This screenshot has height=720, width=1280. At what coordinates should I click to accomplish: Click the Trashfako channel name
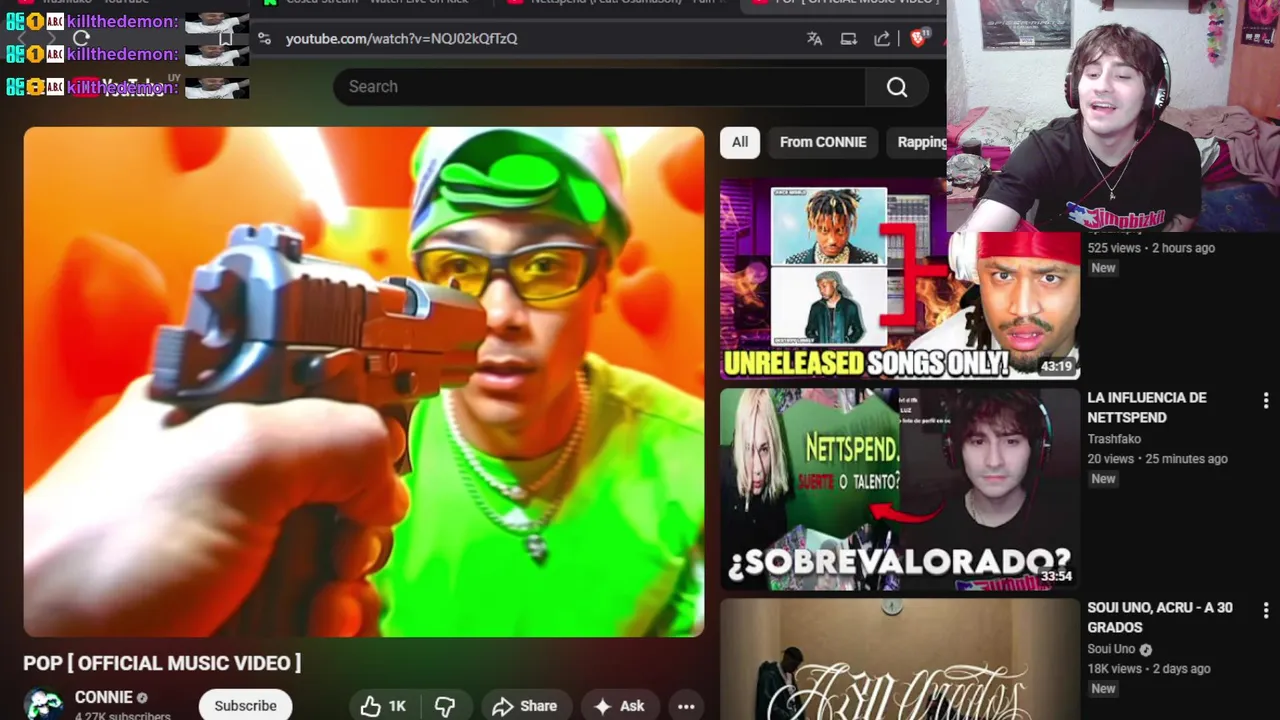coord(1114,438)
